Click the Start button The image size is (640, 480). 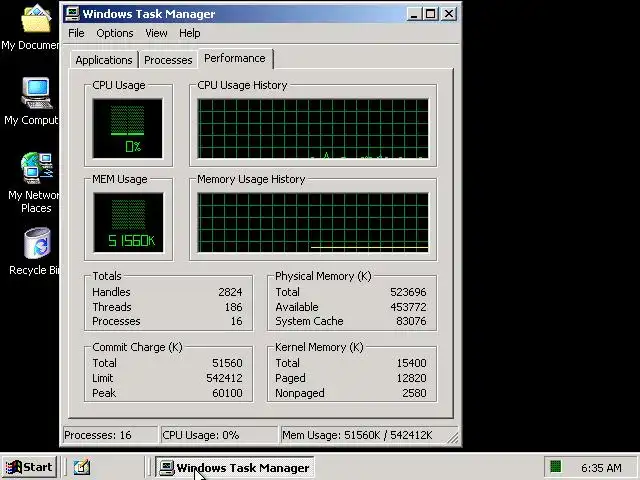pyautogui.click(x=29, y=467)
